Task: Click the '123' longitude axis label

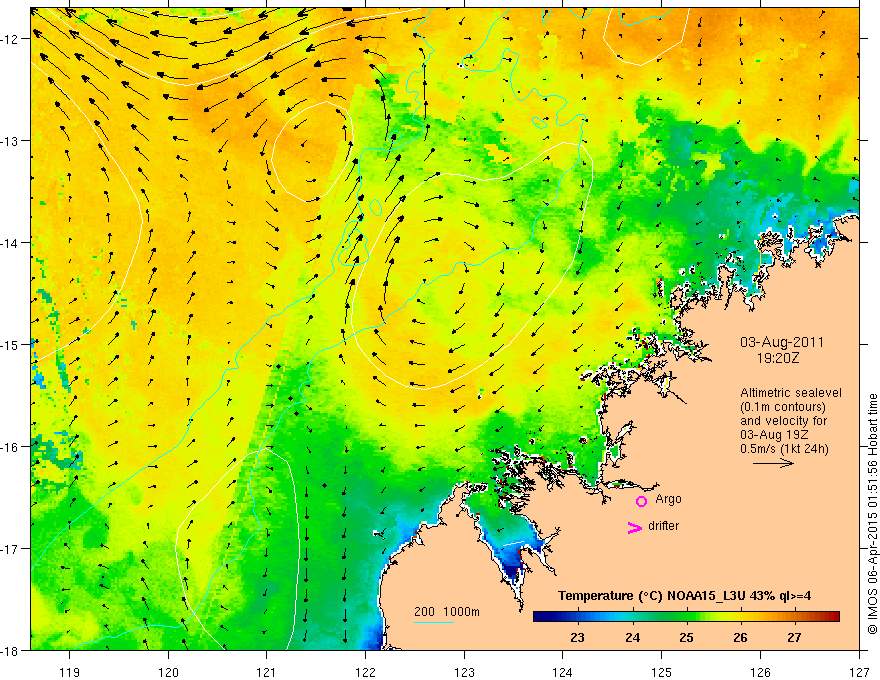Action: point(464,672)
